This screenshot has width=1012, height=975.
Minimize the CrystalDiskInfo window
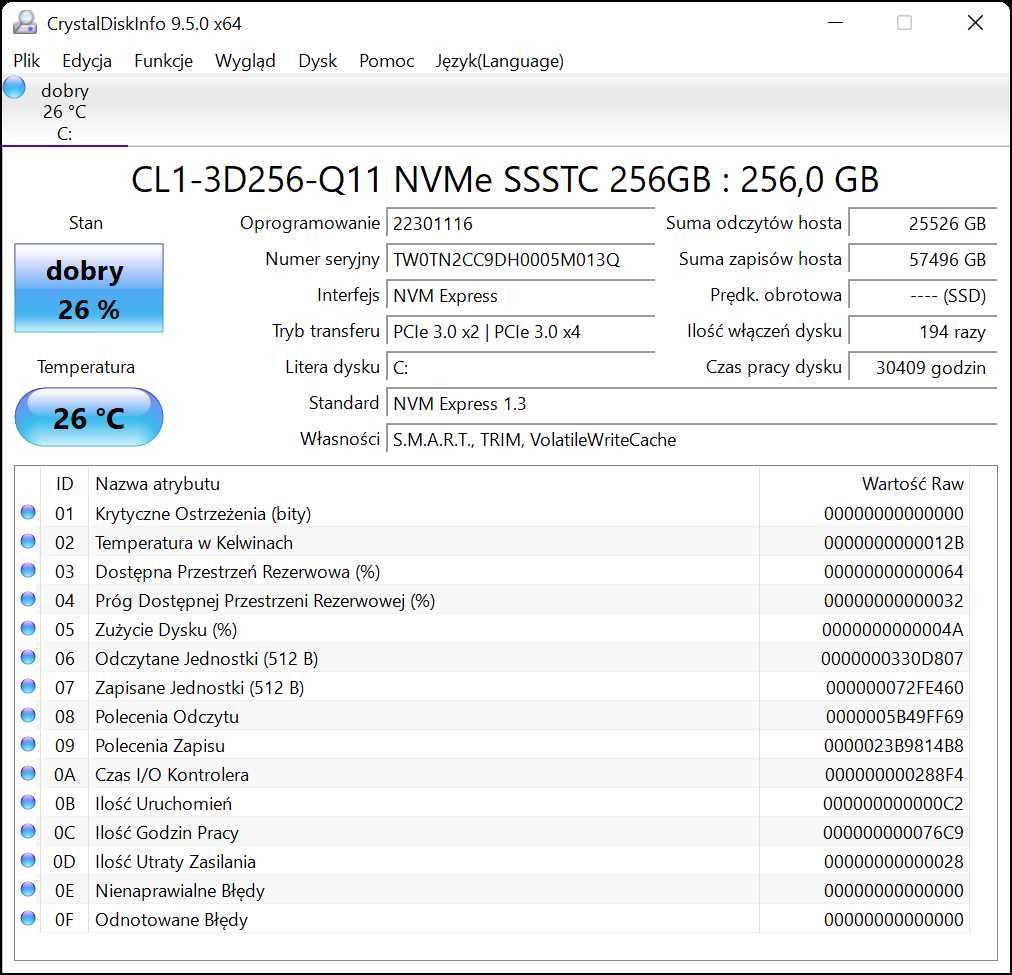(x=835, y=23)
